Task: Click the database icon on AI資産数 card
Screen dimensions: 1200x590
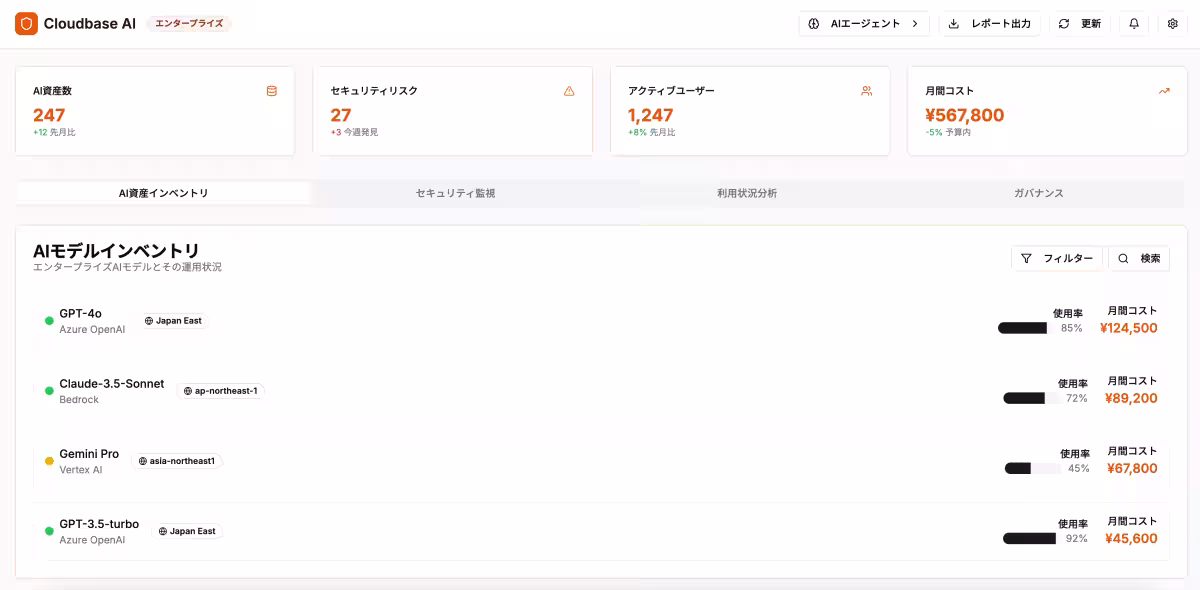Action: (272, 91)
